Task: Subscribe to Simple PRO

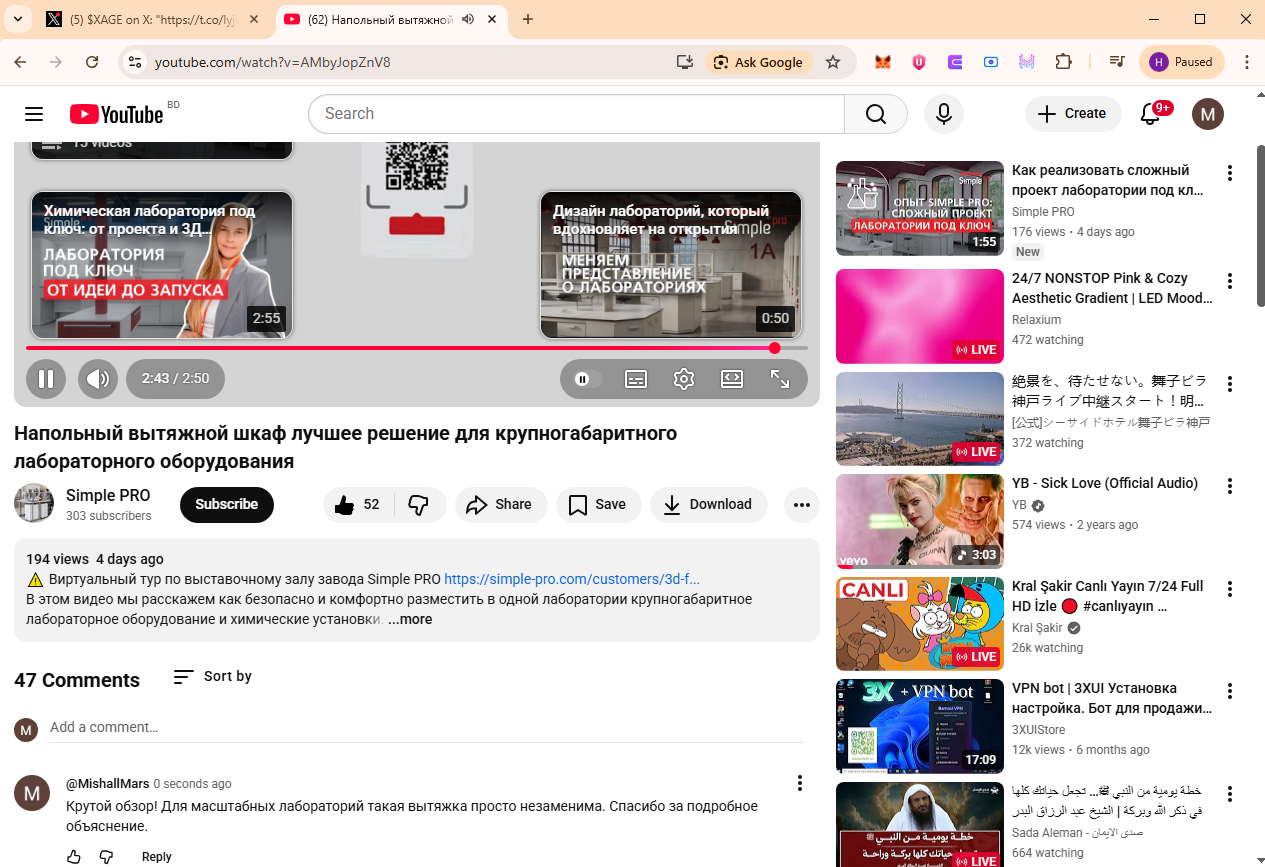Action: [227, 505]
